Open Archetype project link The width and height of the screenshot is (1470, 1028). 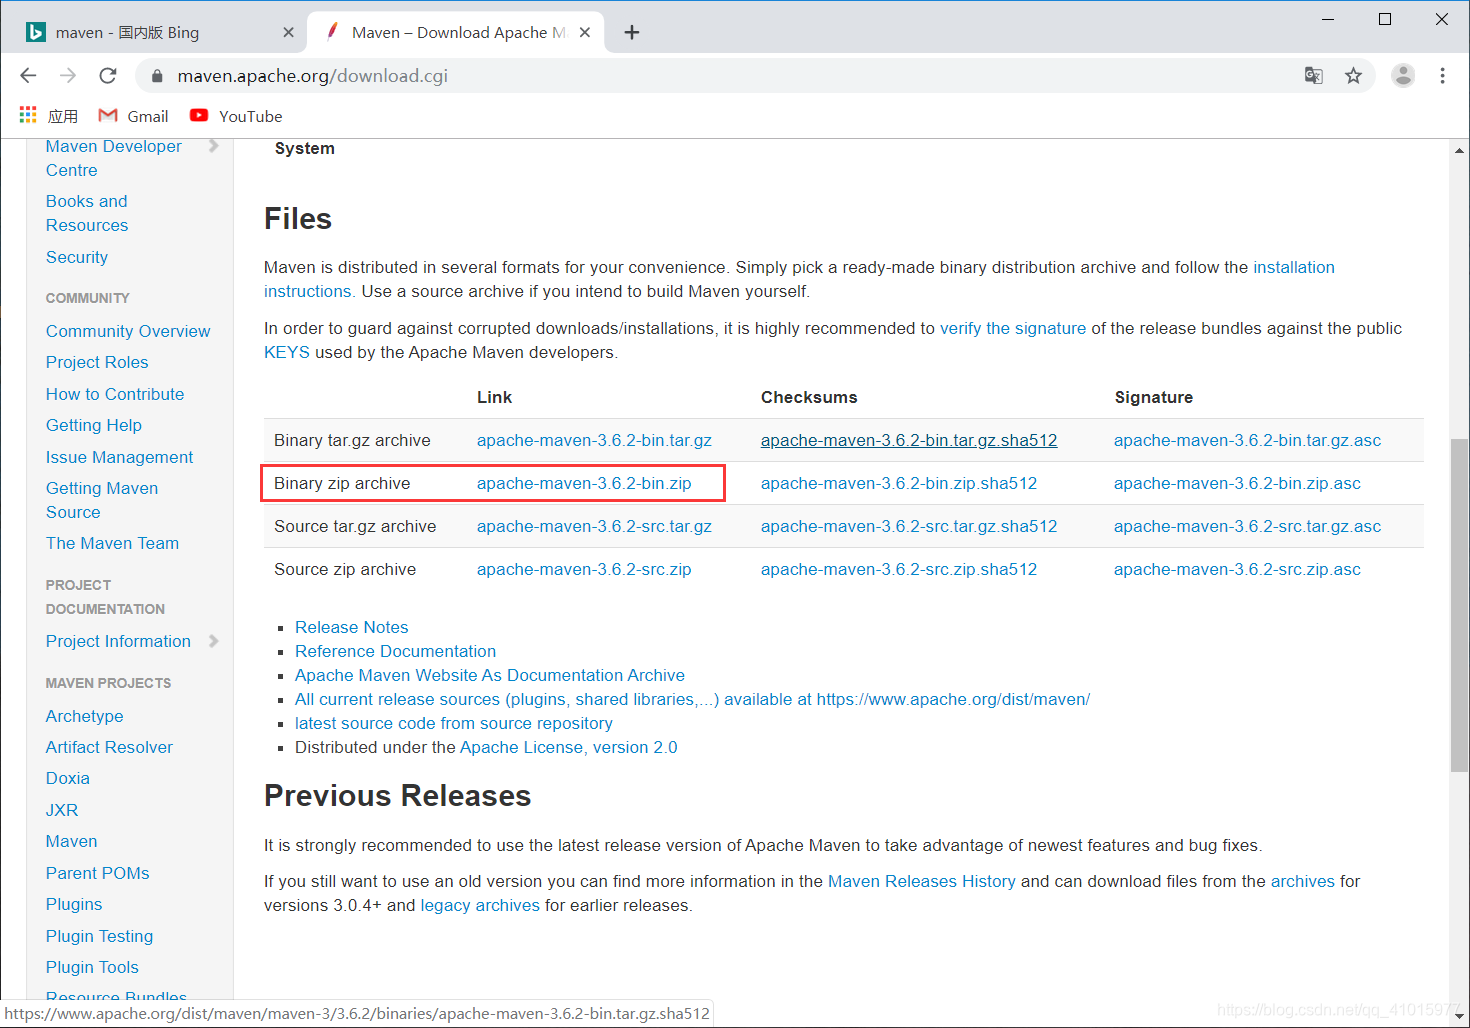85,716
